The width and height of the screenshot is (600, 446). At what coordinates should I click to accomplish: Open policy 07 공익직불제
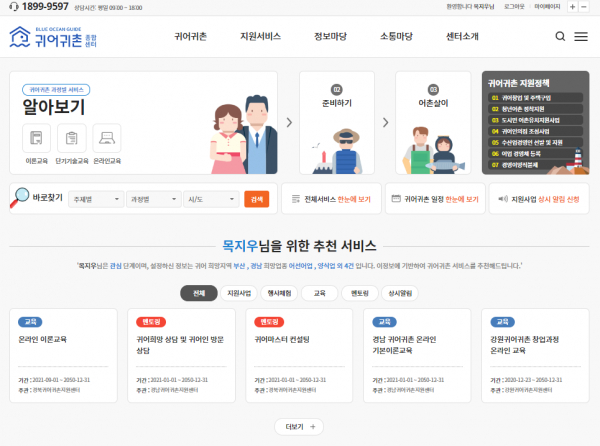[535, 165]
